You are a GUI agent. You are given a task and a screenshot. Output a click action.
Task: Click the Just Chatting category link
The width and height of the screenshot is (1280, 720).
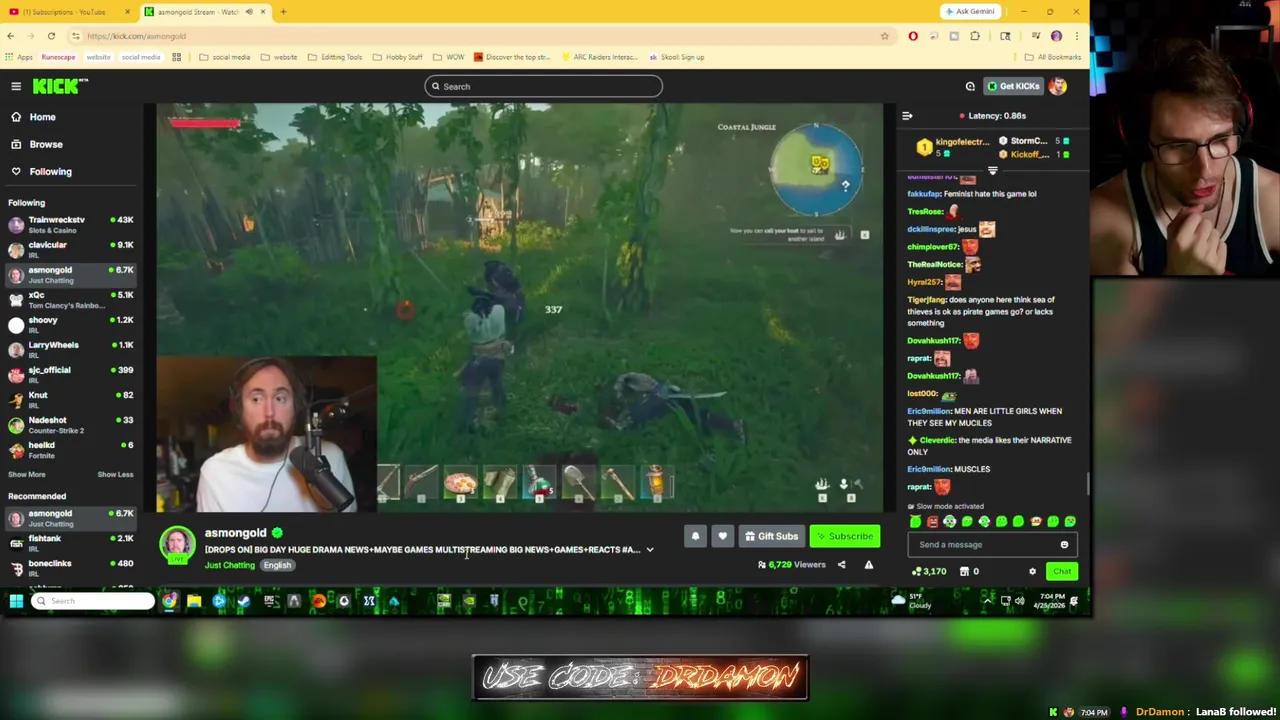[230, 565]
